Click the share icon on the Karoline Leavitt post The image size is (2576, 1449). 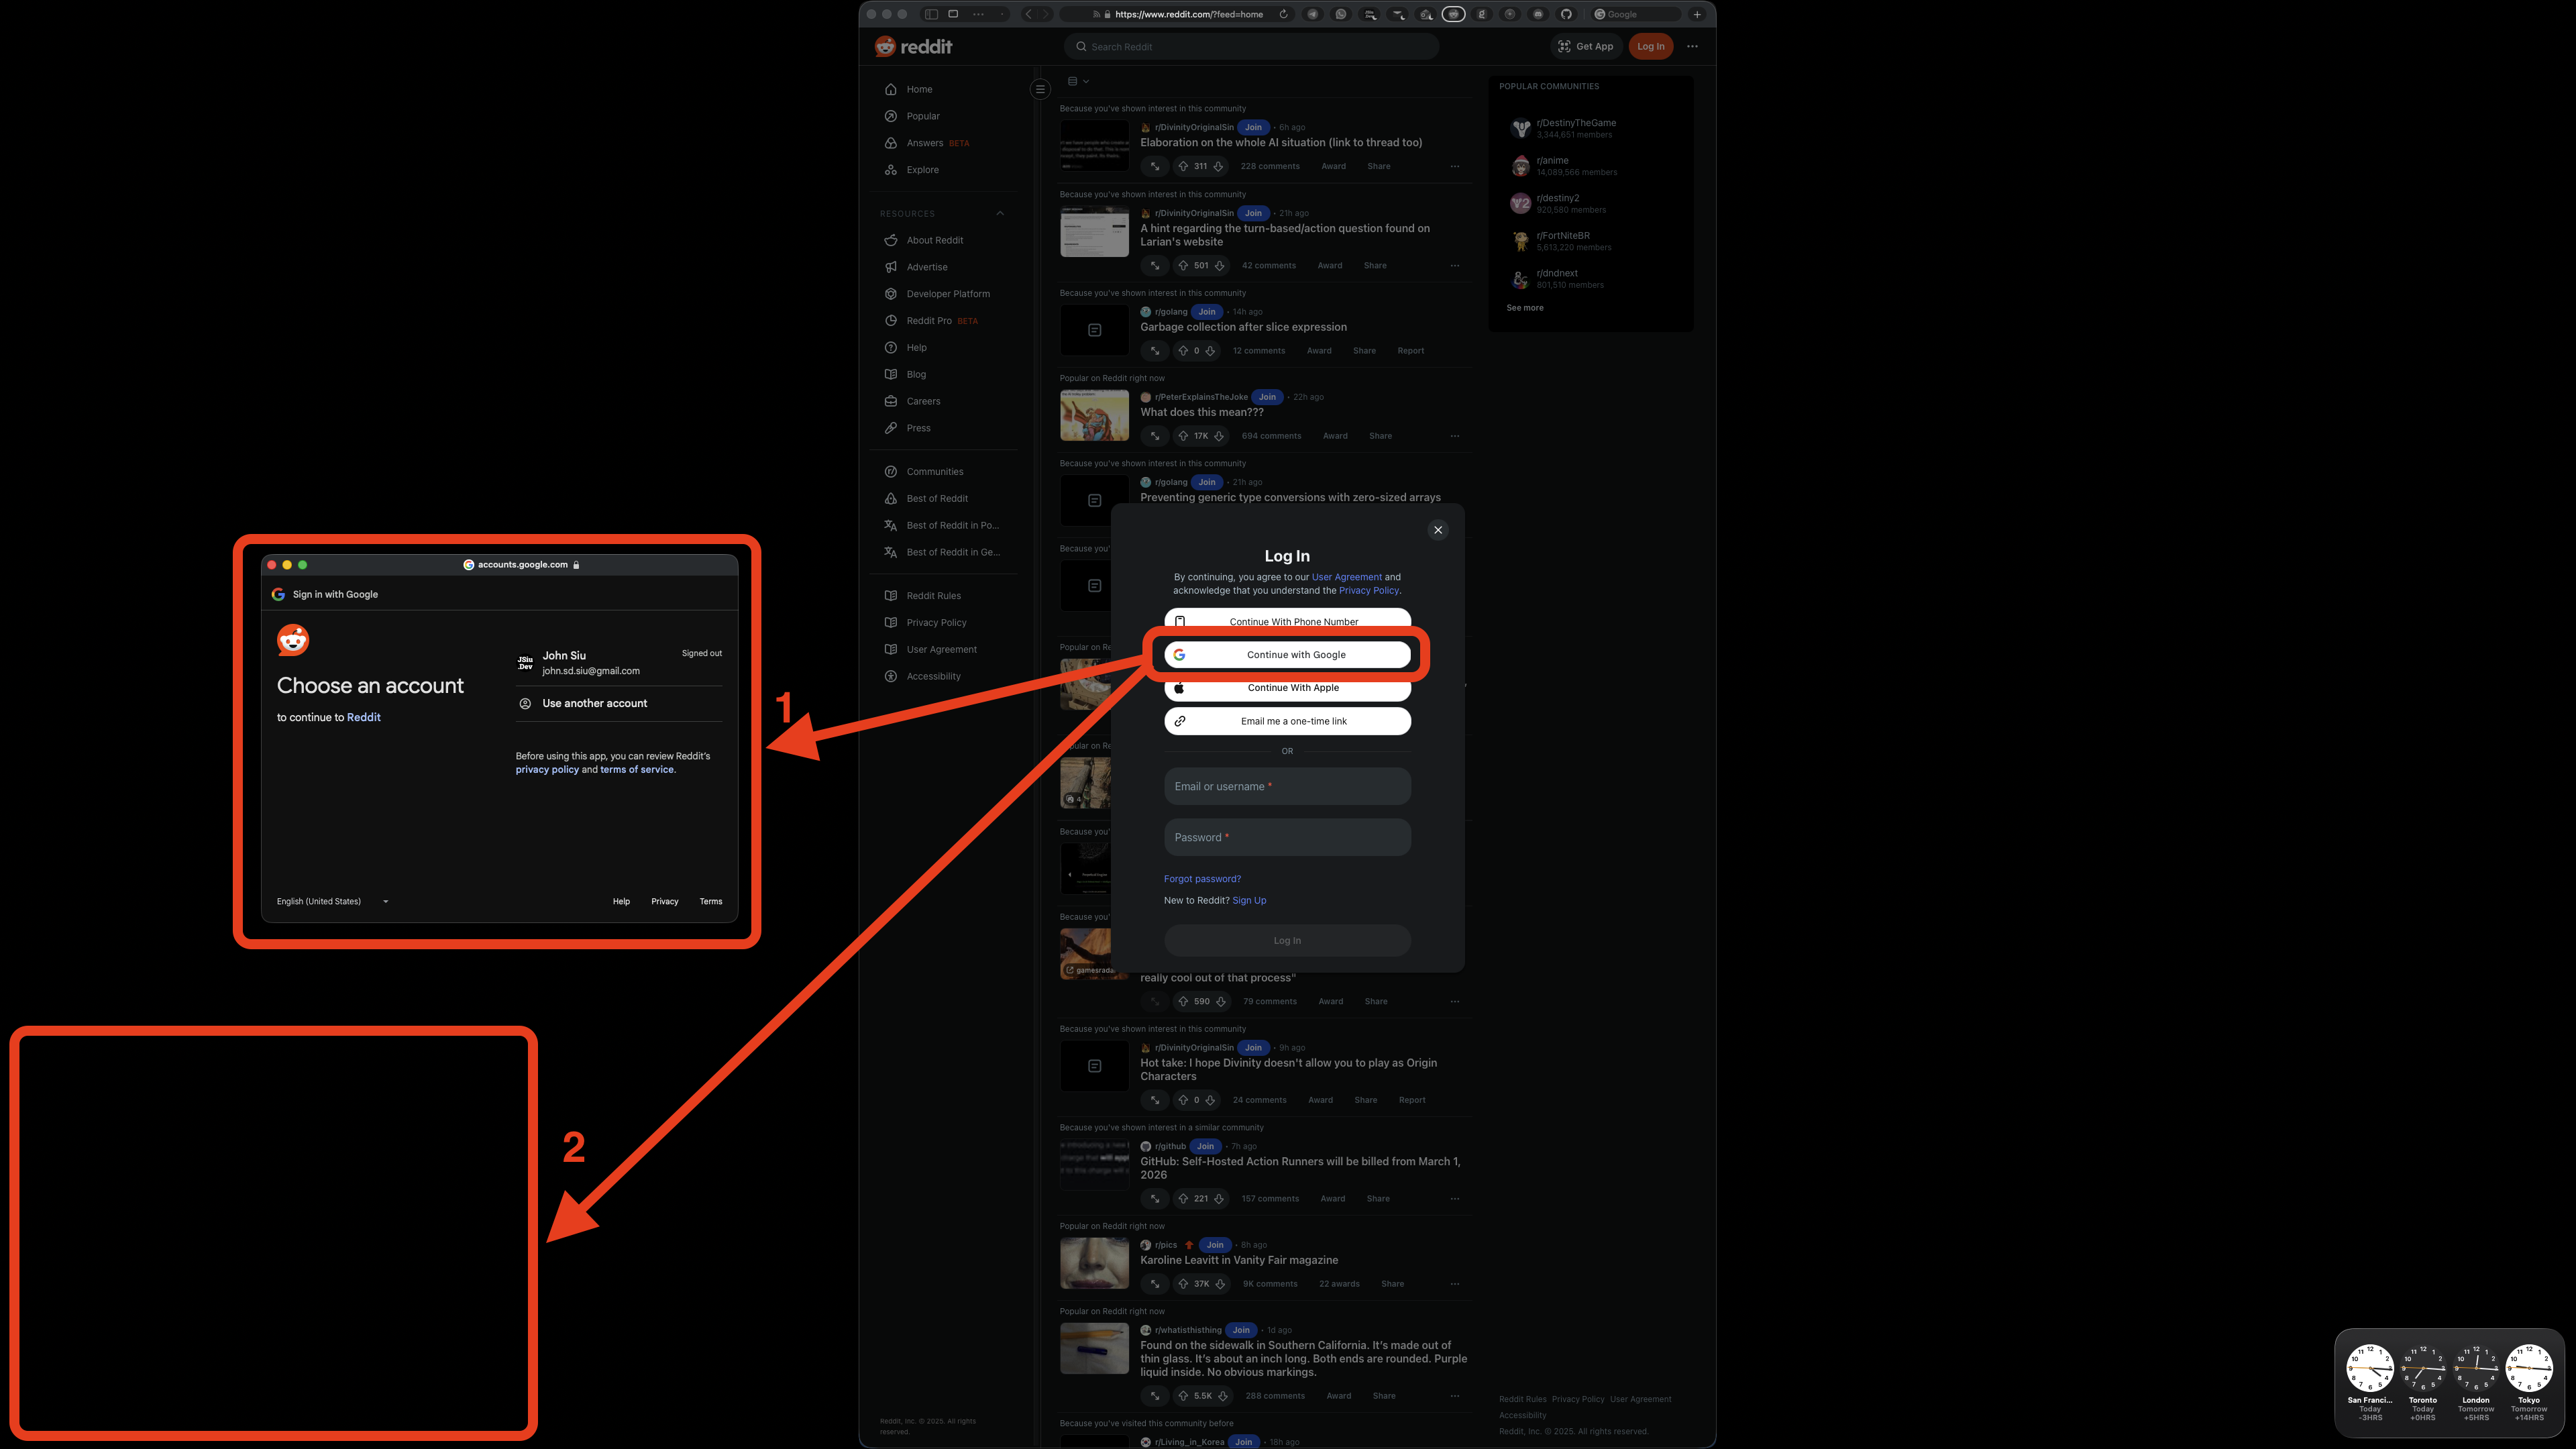tap(1392, 1284)
